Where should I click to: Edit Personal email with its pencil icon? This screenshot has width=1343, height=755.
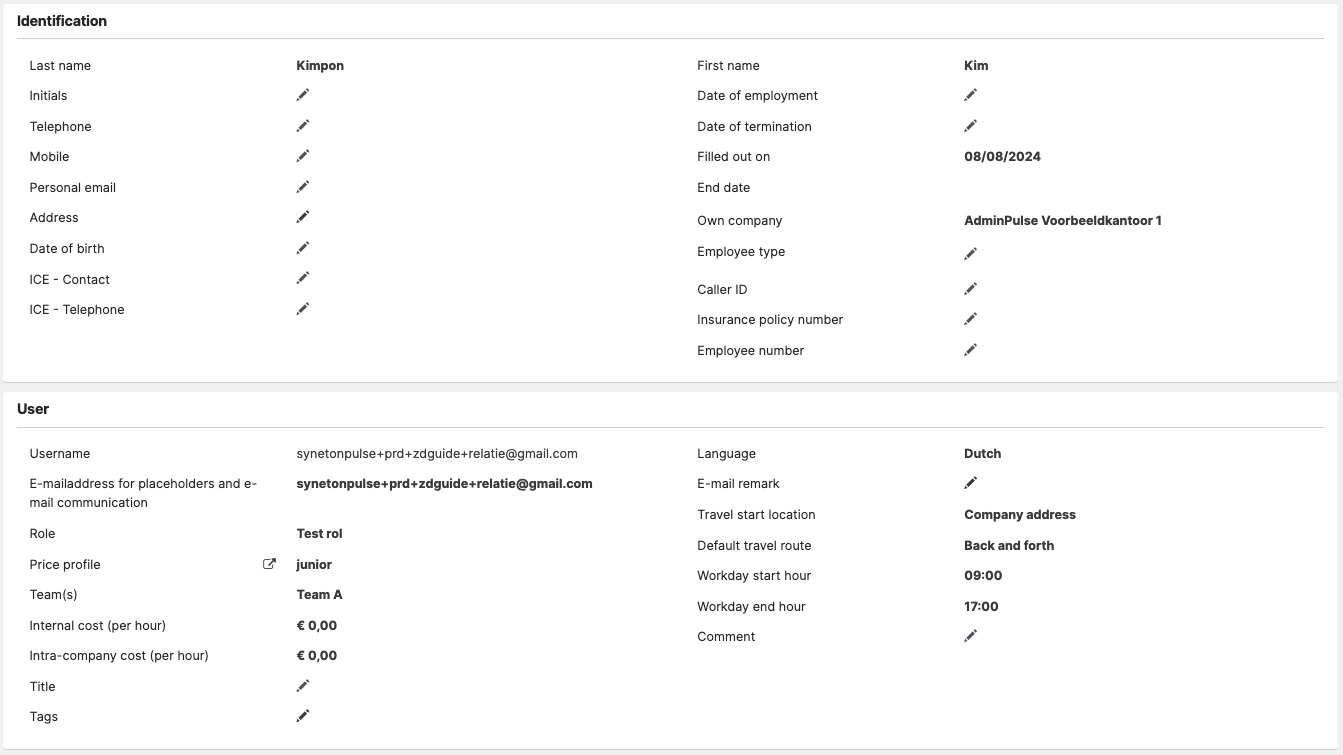coord(303,187)
